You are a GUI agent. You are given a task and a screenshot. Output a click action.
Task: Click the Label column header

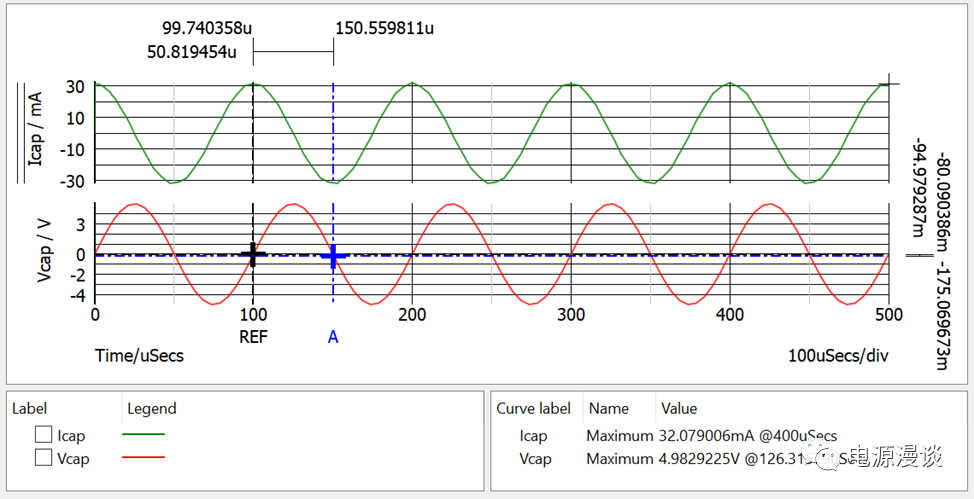coord(30,408)
